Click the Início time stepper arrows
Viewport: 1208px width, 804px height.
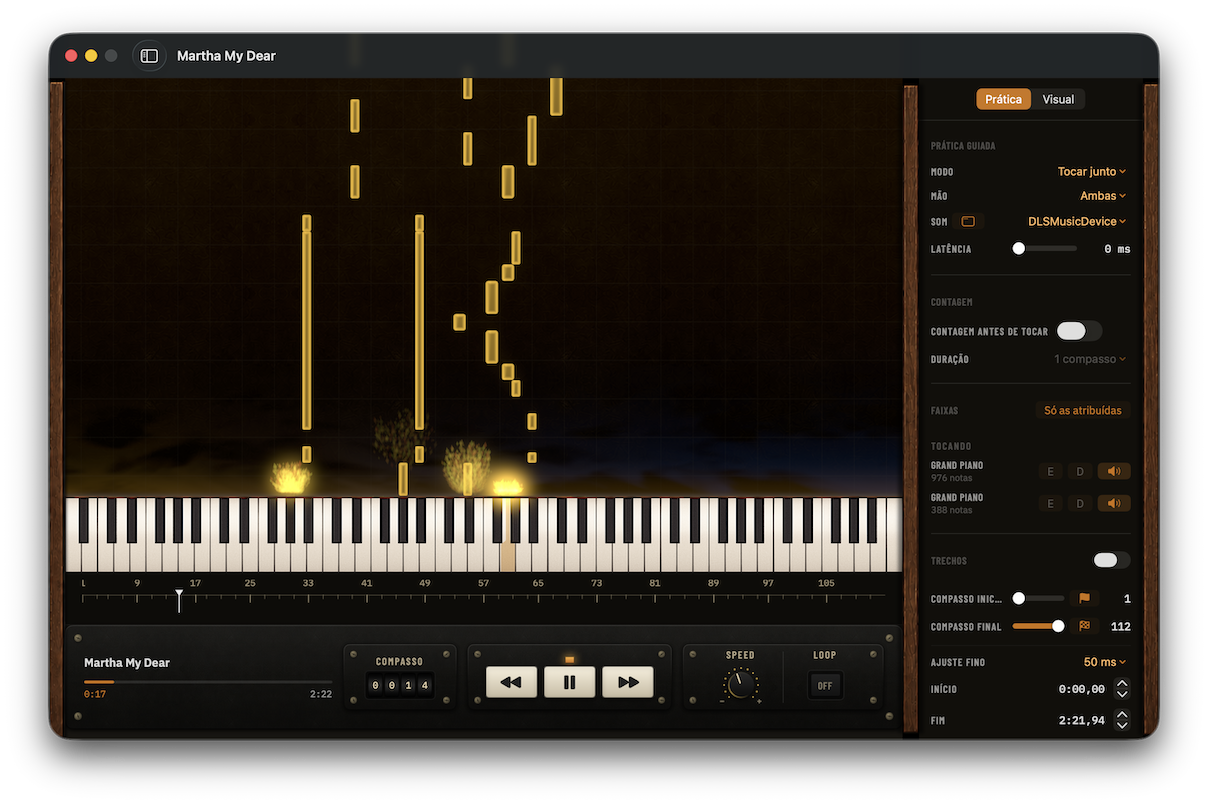pyautogui.click(x=1122, y=689)
